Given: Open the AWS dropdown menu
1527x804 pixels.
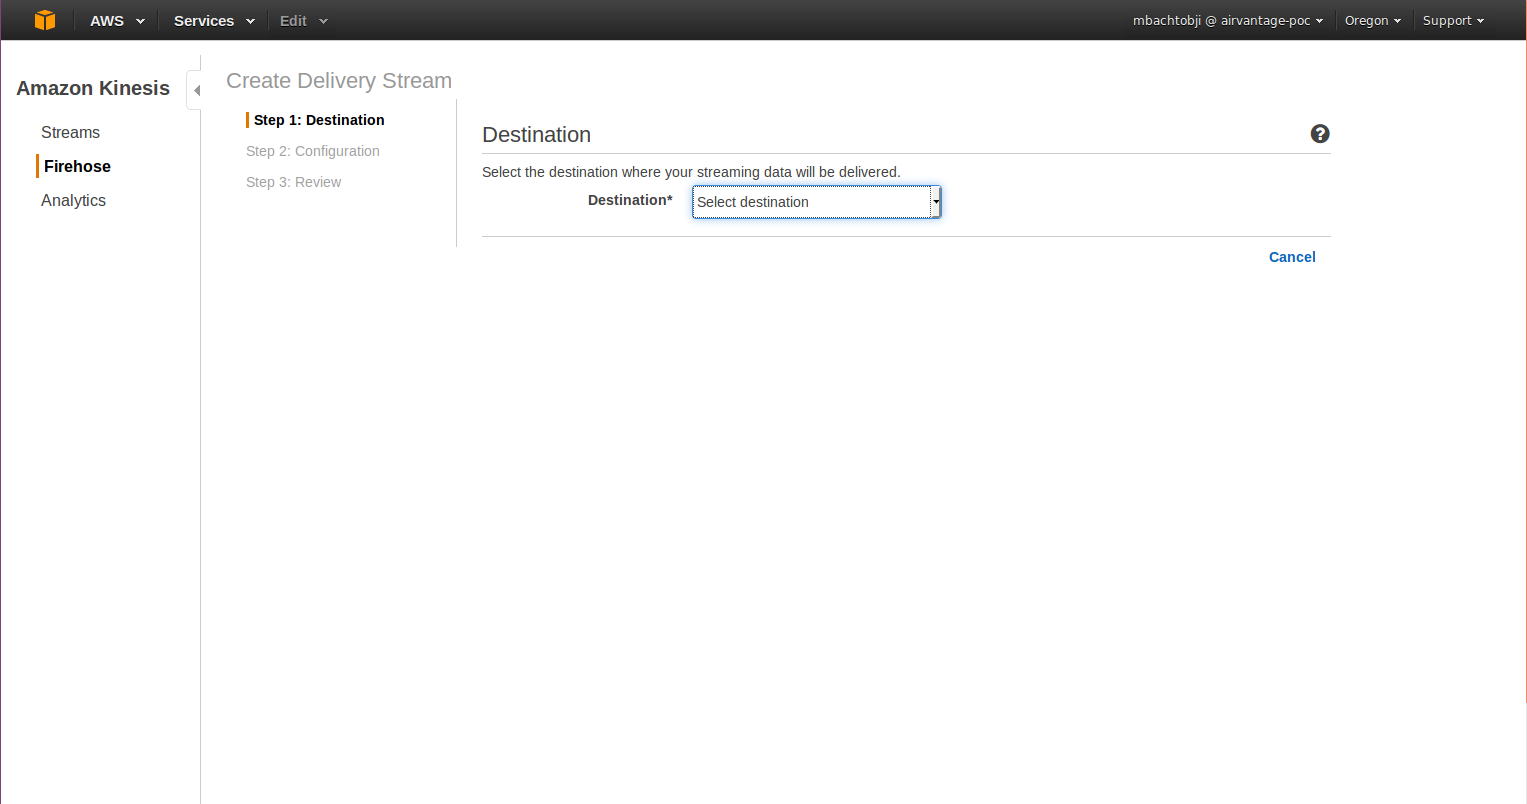Looking at the screenshot, I should [117, 20].
